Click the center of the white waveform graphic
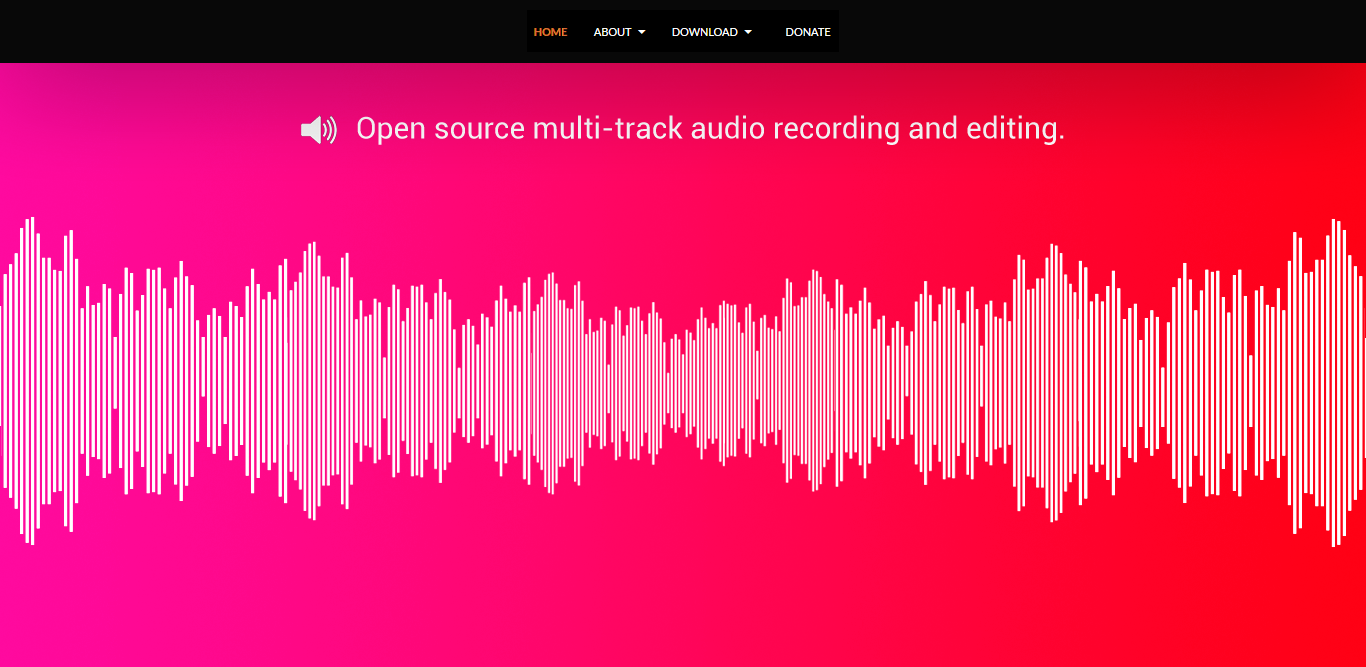1366x667 pixels. point(683,382)
